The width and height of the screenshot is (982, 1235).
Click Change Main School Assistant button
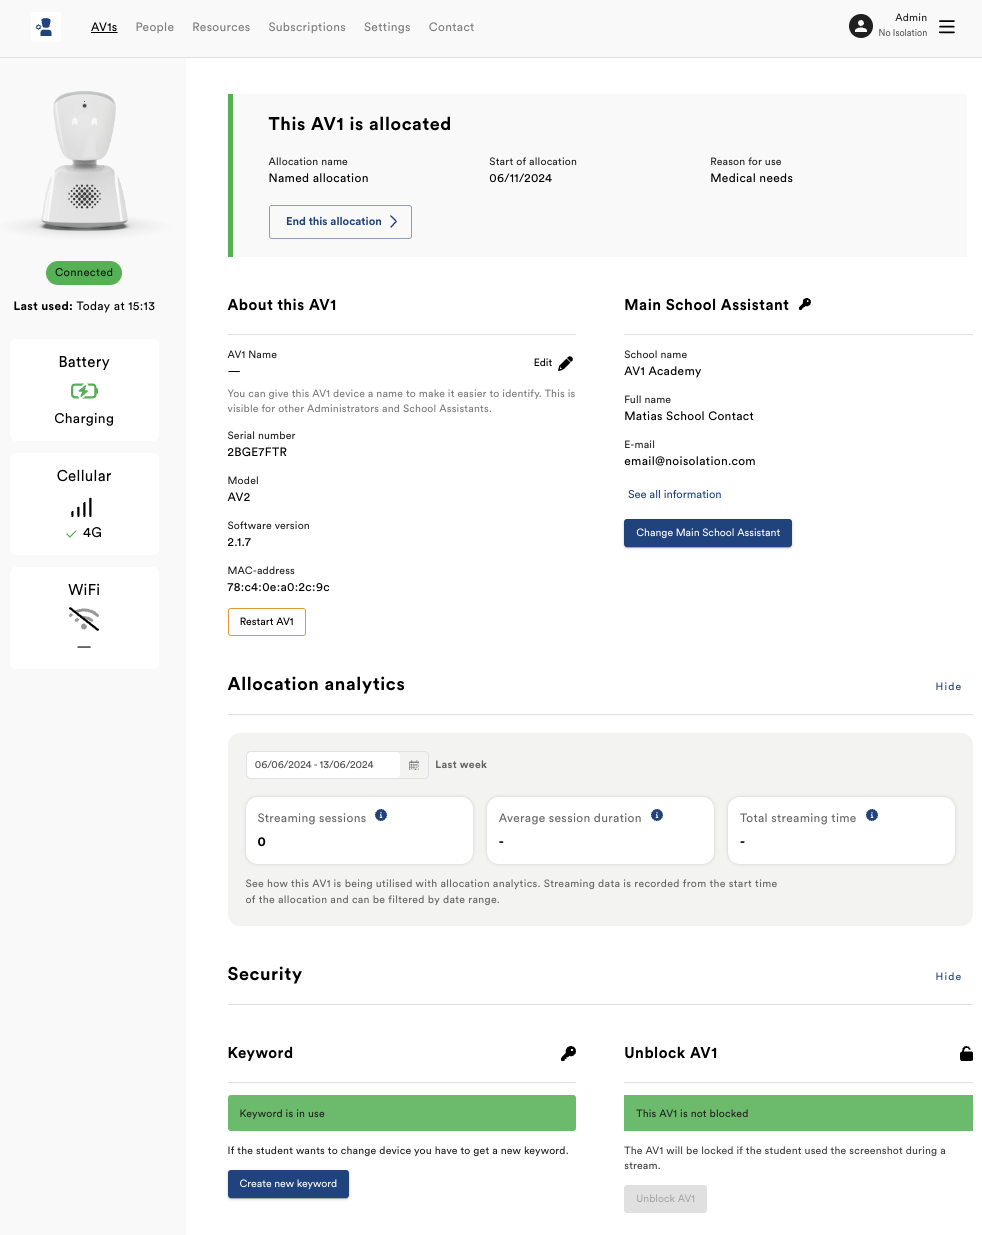tap(708, 533)
